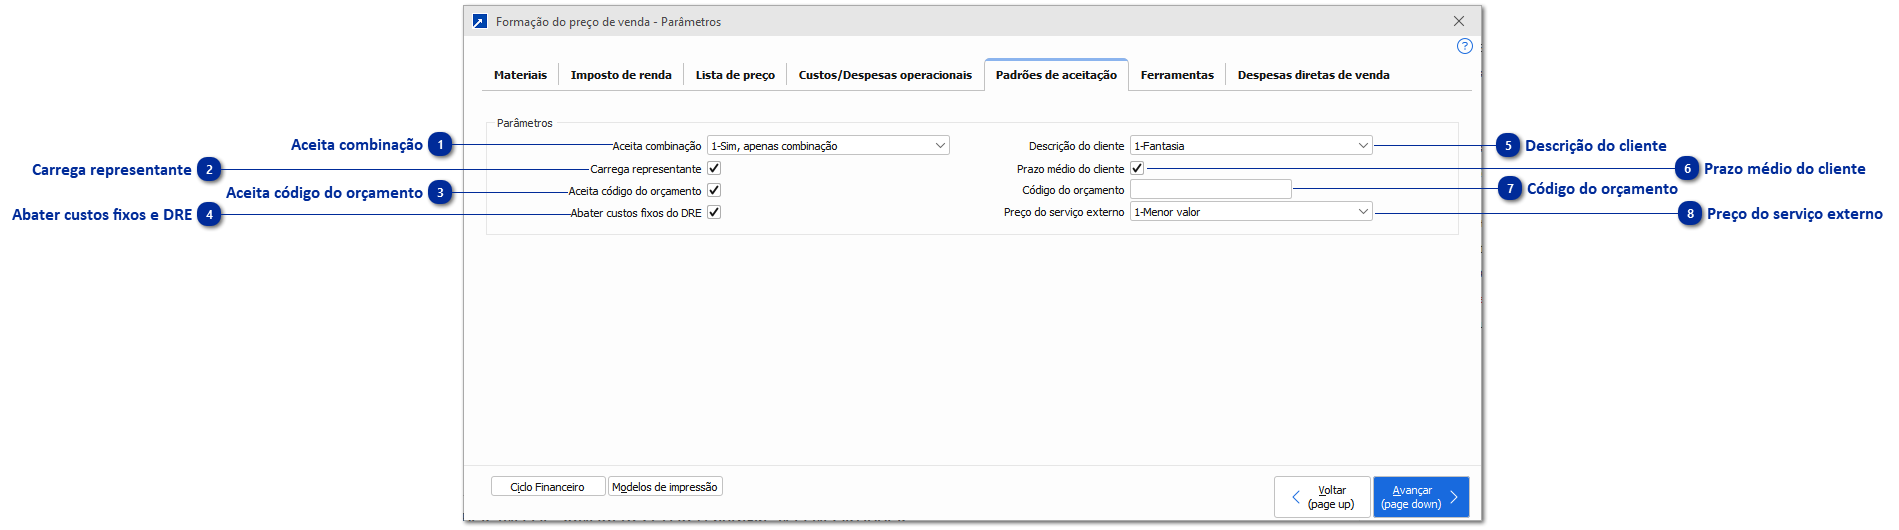Expand the Descrição do cliente dropdown

[x=1251, y=146]
